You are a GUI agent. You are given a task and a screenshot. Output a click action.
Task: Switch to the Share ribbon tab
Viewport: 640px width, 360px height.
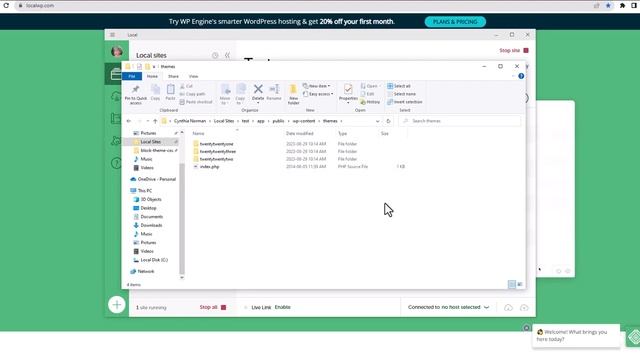click(x=173, y=76)
